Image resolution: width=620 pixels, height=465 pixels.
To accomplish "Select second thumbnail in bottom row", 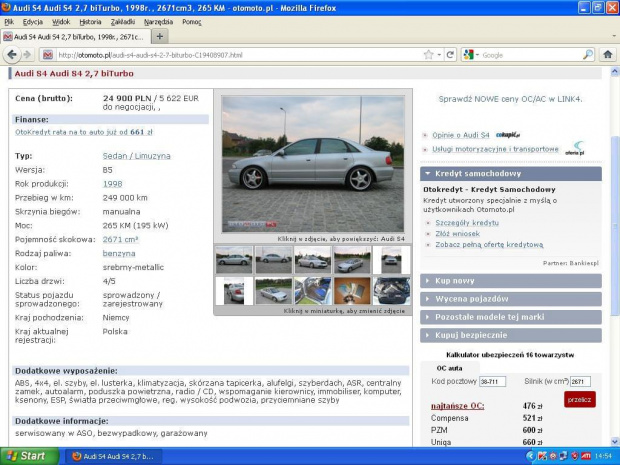I will [274, 291].
